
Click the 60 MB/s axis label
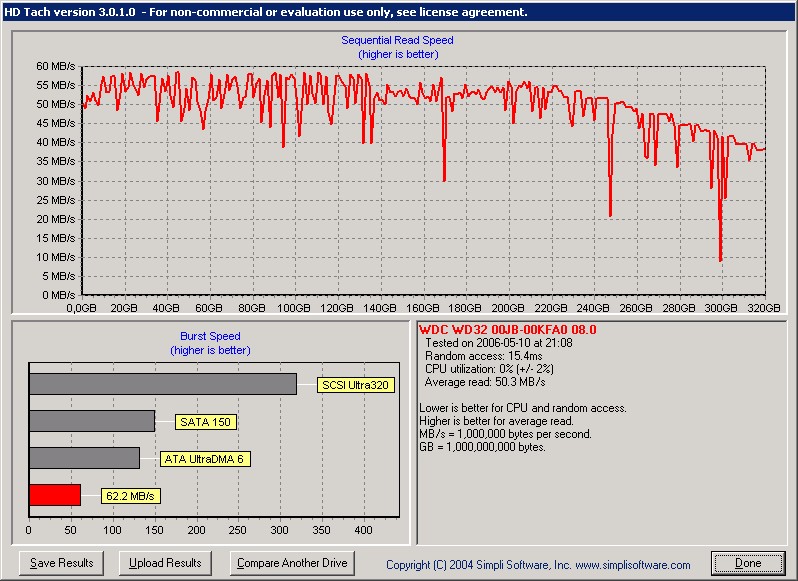[55, 66]
